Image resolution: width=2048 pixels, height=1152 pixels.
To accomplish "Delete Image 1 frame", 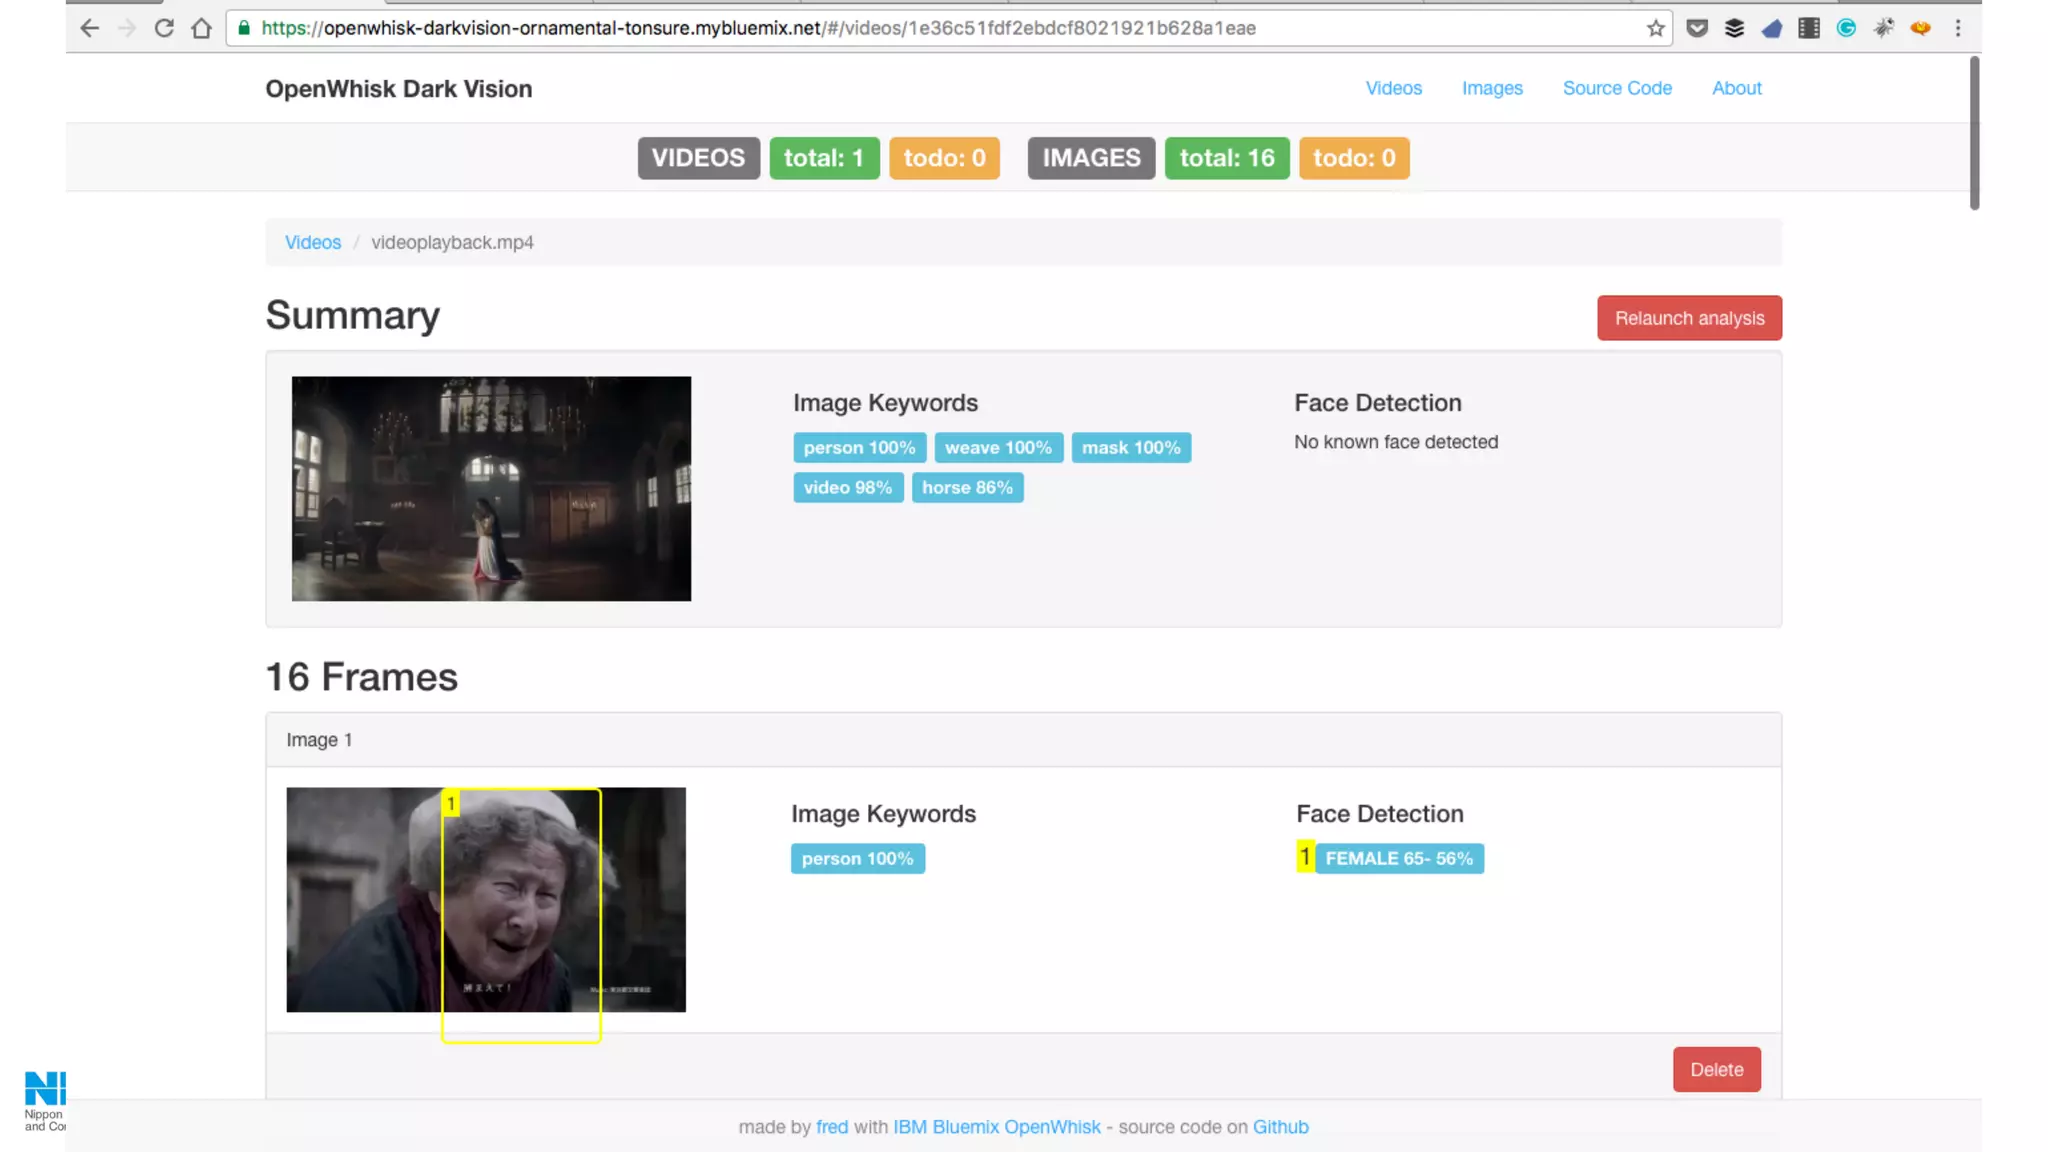I will (1716, 1069).
